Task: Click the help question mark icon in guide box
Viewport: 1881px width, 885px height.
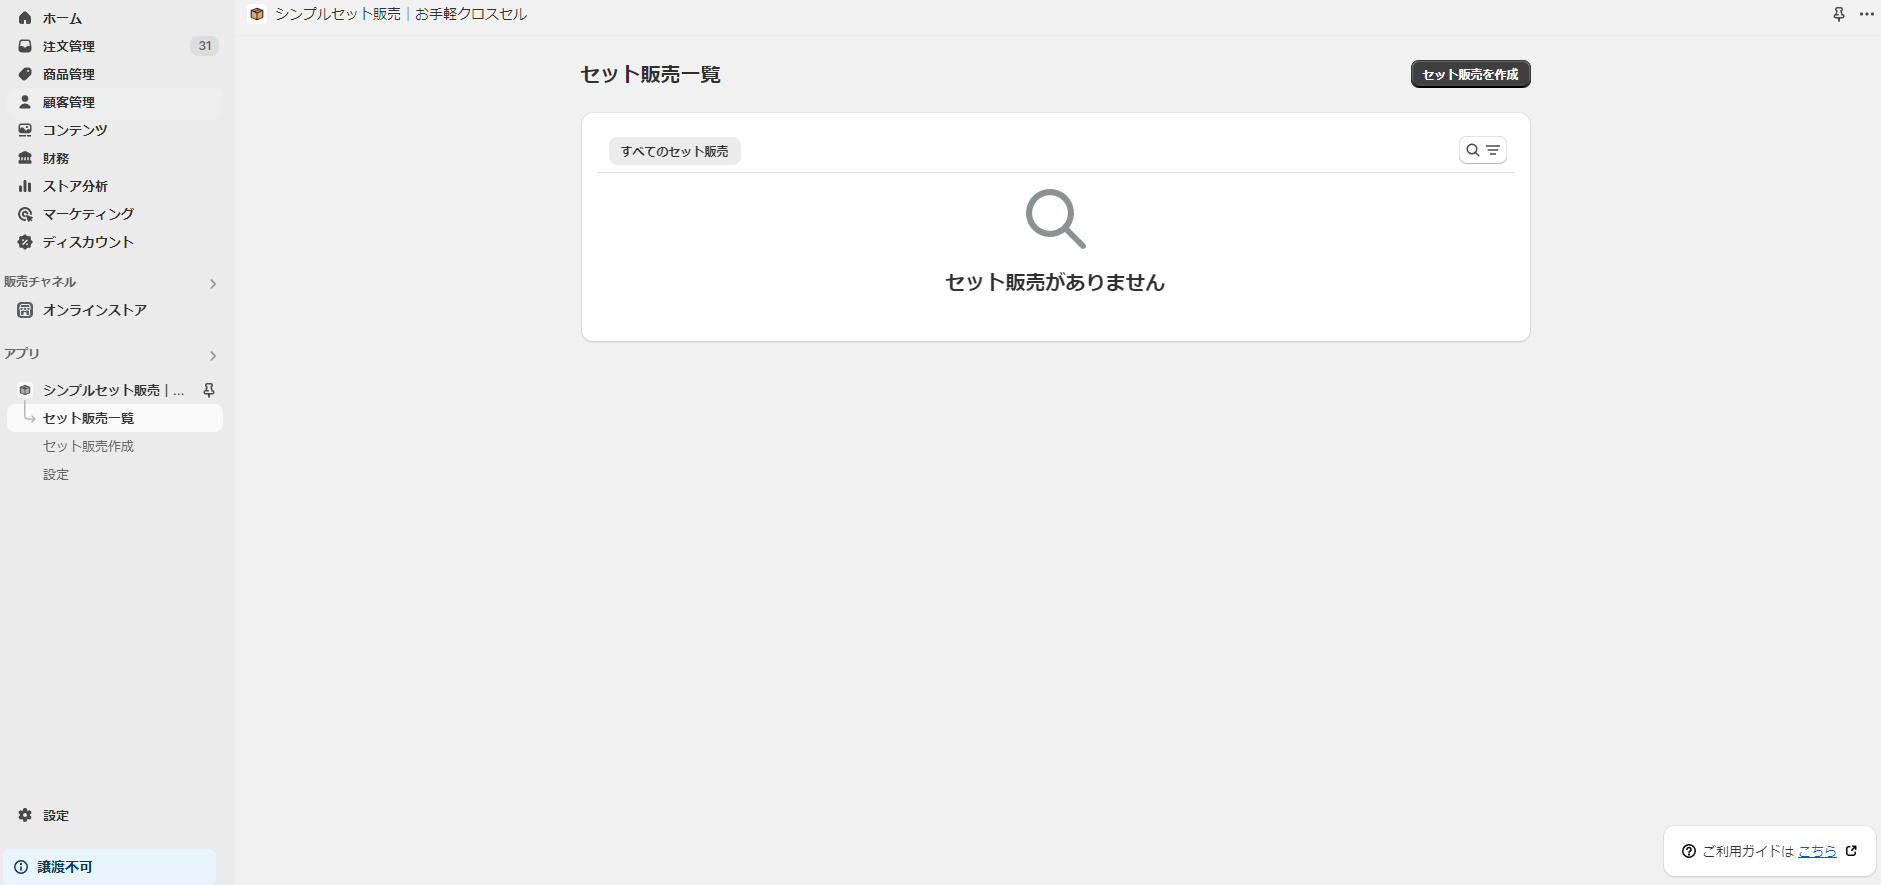Action: click(x=1689, y=851)
